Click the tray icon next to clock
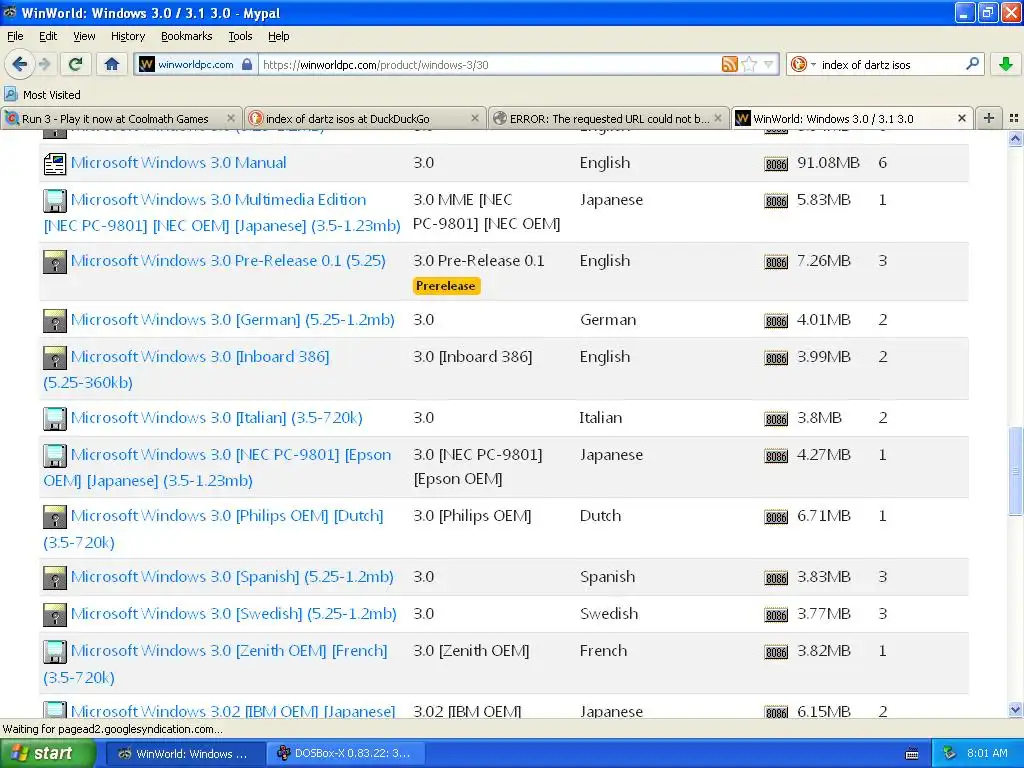 pos(949,753)
